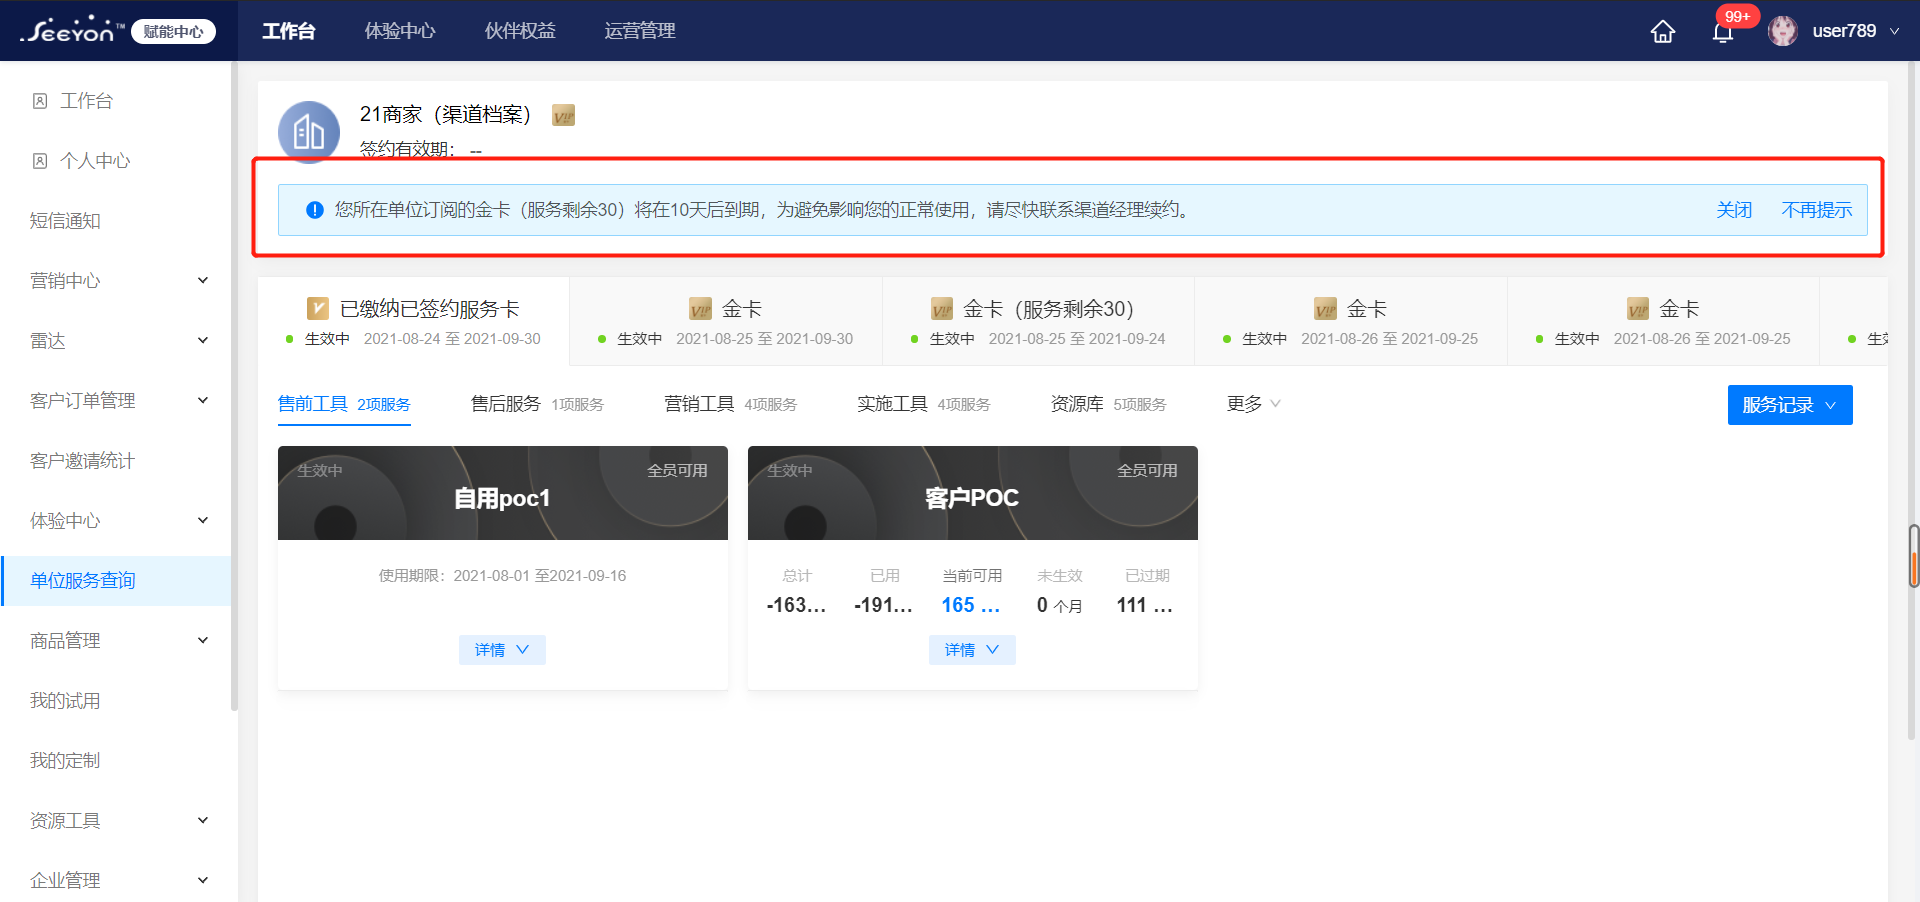Select 金卡 (服务剩余30) card

[1038, 321]
